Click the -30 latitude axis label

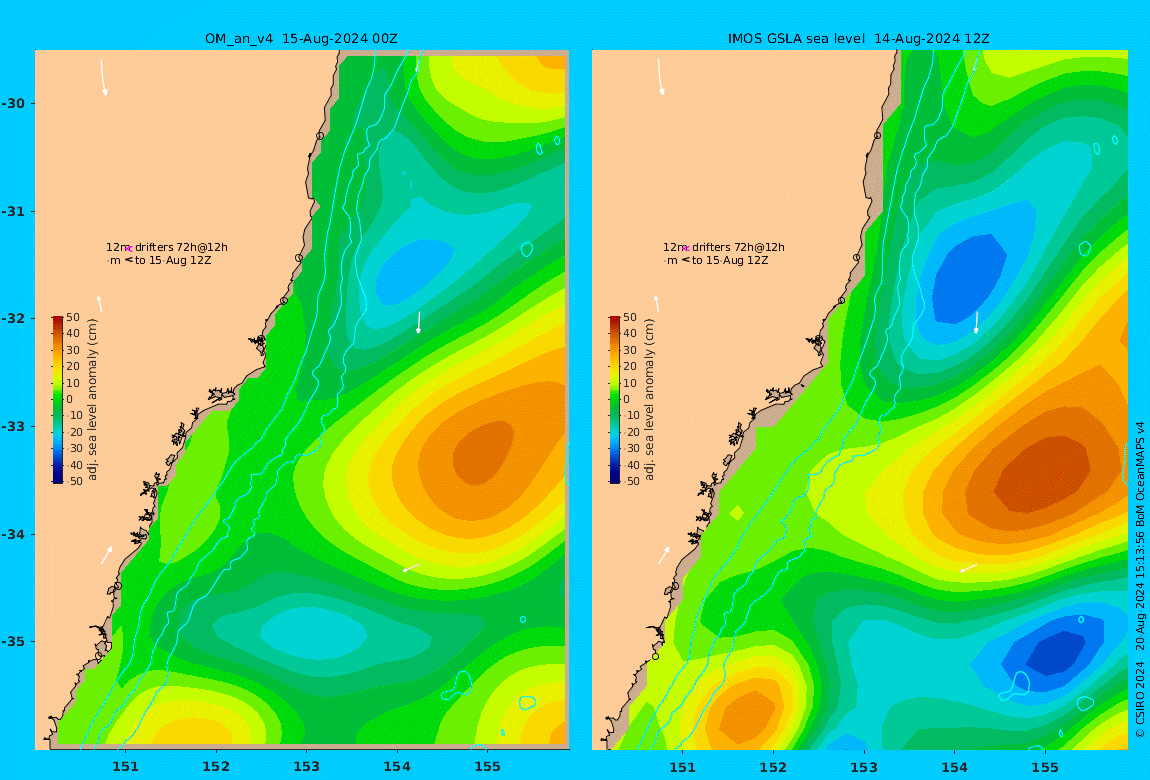coord(13,103)
